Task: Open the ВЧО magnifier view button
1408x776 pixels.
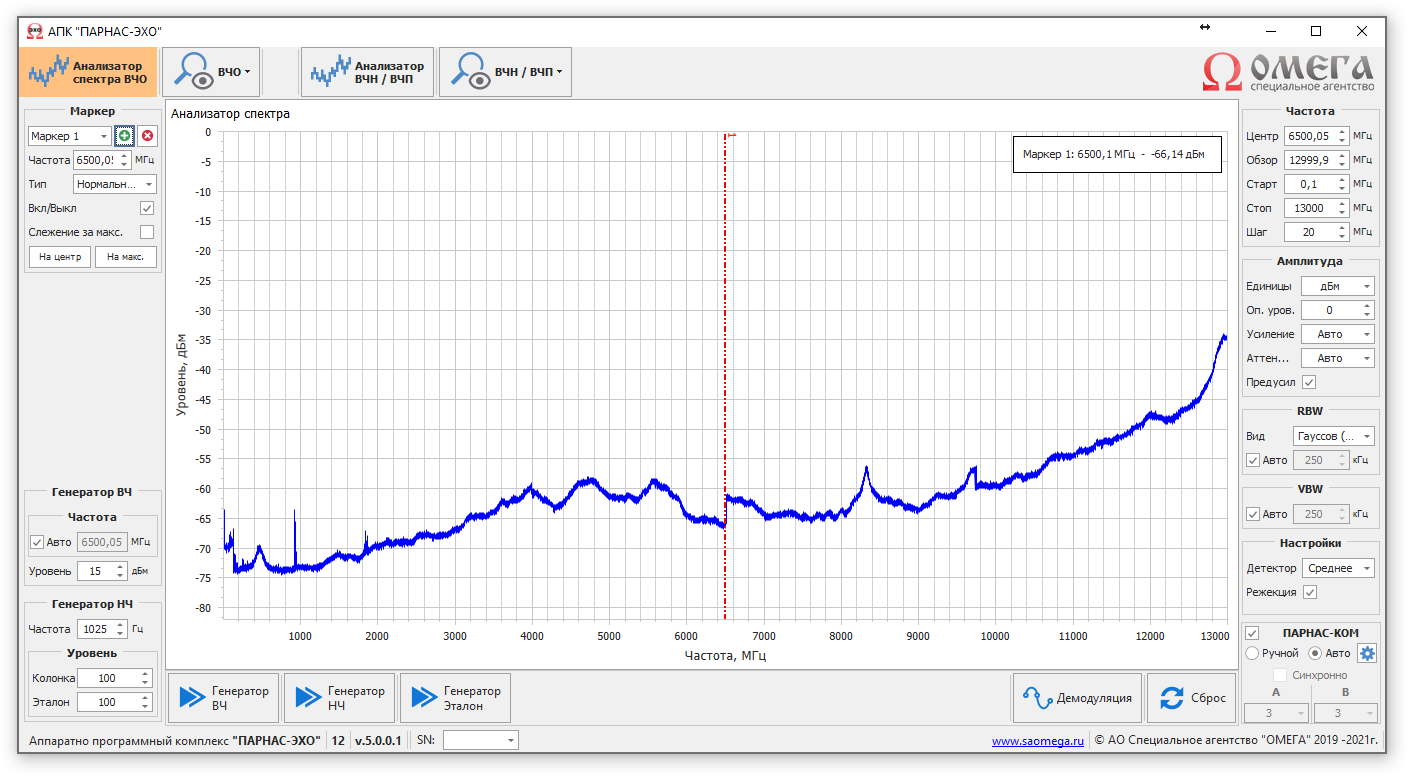Action: (x=211, y=72)
